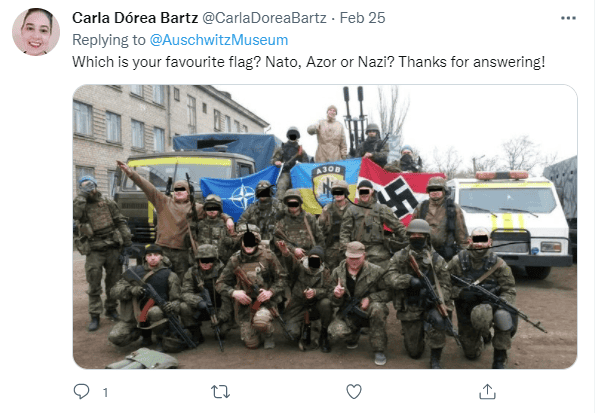
Task: View the reply count number 1
Action: (105, 392)
